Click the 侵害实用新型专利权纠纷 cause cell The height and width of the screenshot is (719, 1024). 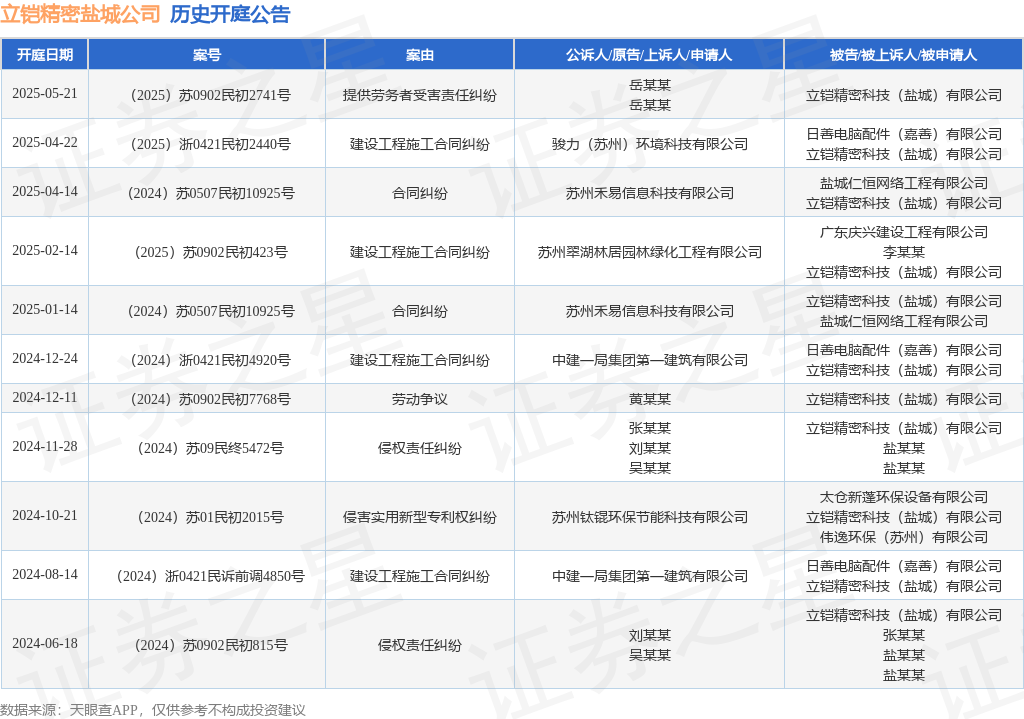point(419,517)
